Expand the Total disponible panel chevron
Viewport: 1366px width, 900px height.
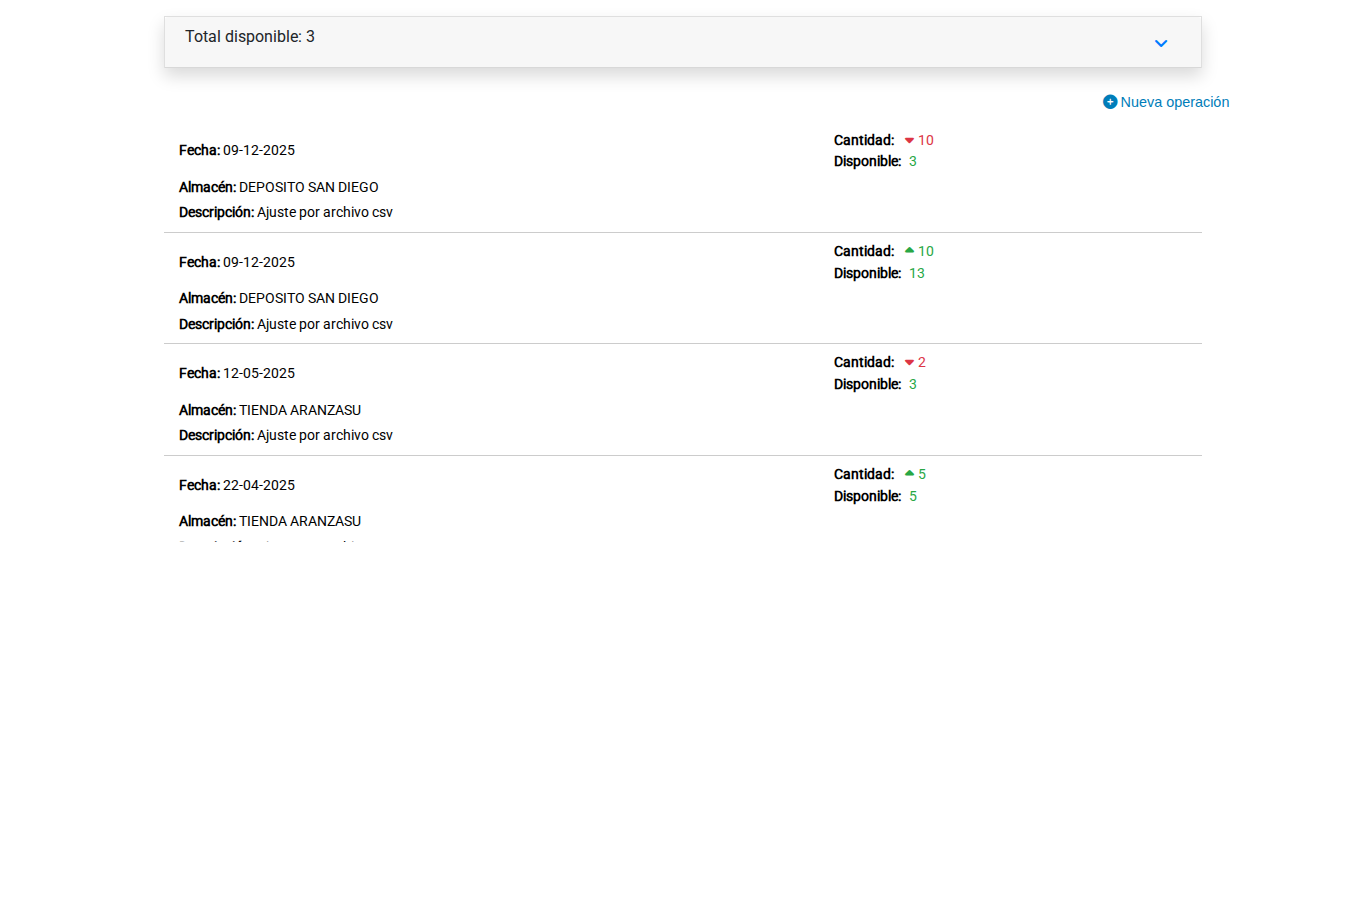tap(1160, 43)
